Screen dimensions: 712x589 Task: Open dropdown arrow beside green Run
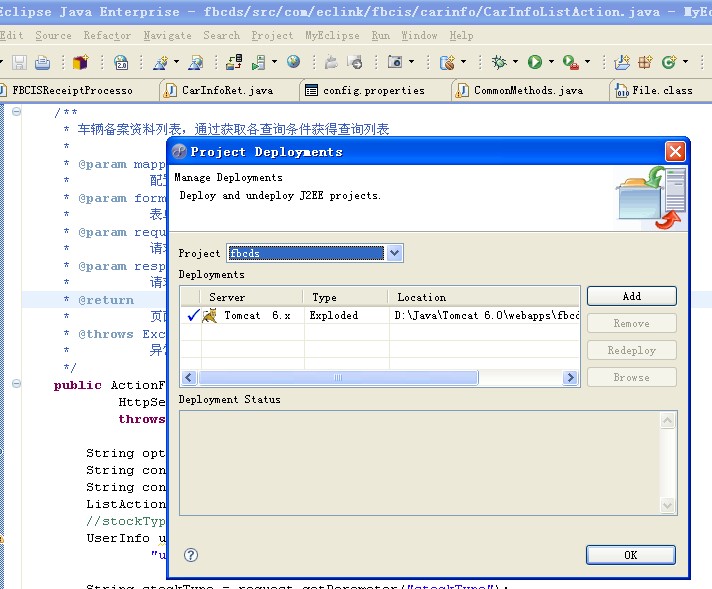point(551,61)
